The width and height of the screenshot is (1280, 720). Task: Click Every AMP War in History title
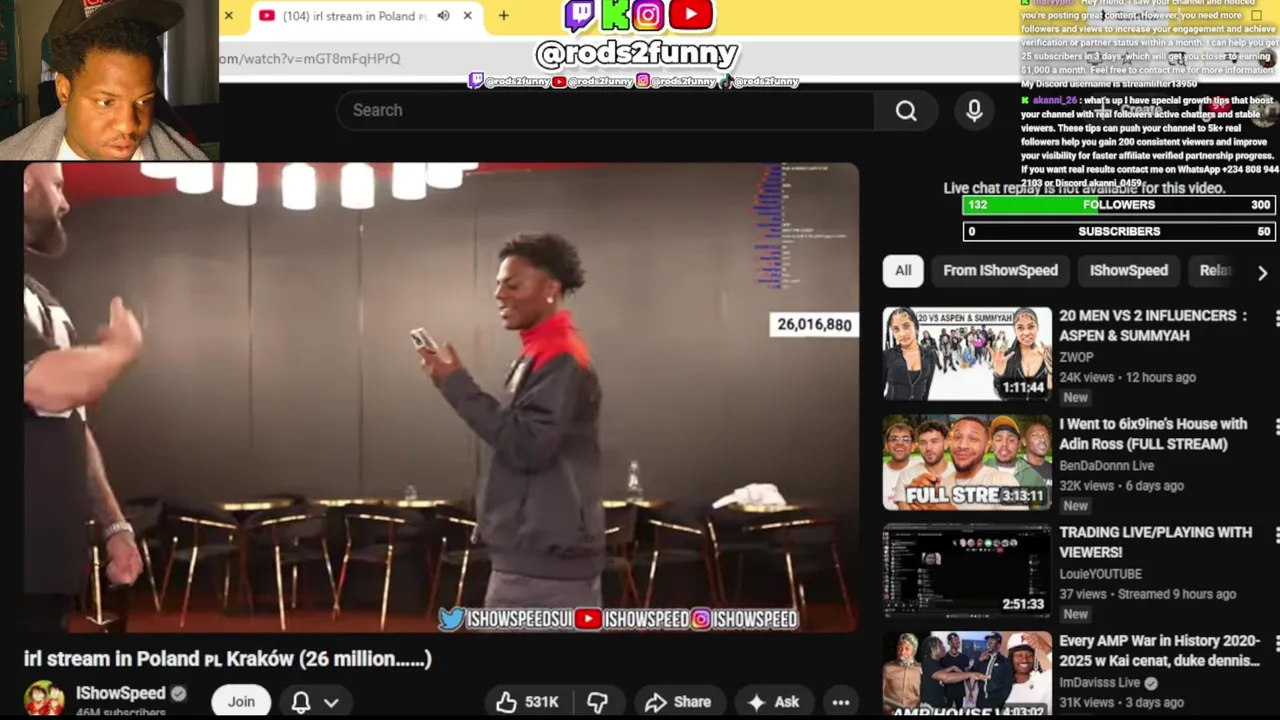1159,650
